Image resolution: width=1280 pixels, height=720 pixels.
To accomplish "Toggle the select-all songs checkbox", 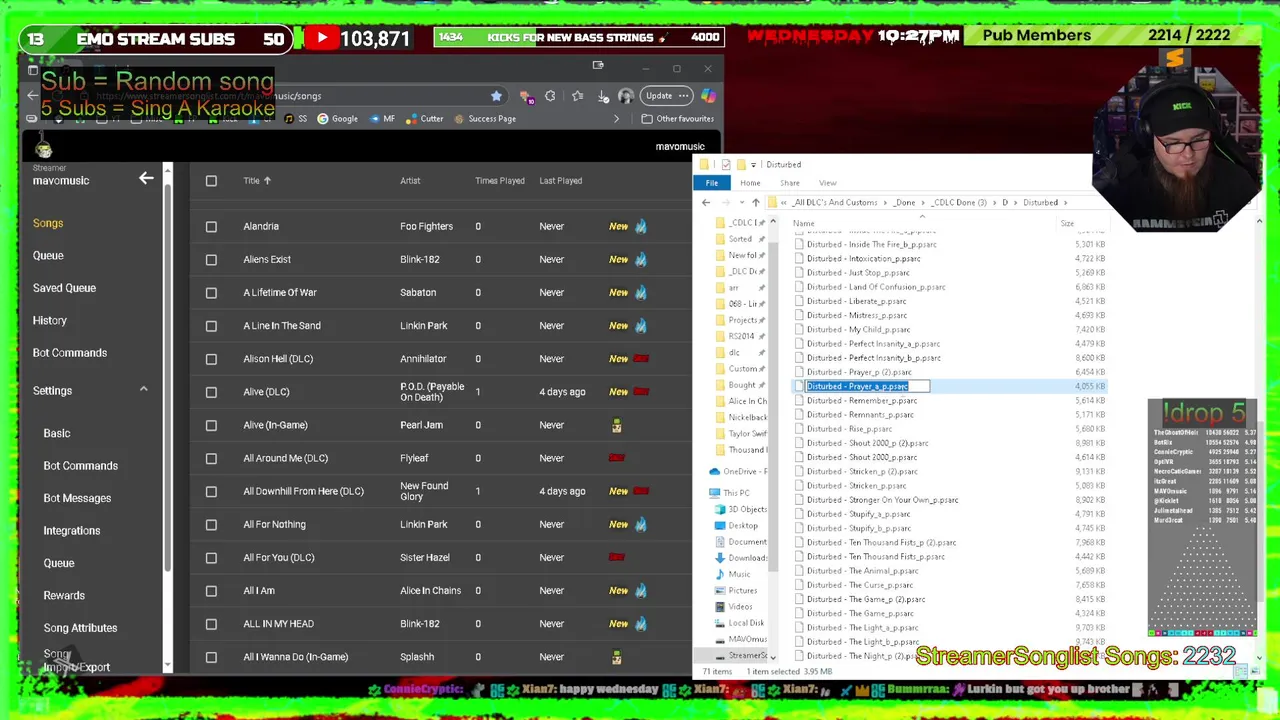I will 211,181.
